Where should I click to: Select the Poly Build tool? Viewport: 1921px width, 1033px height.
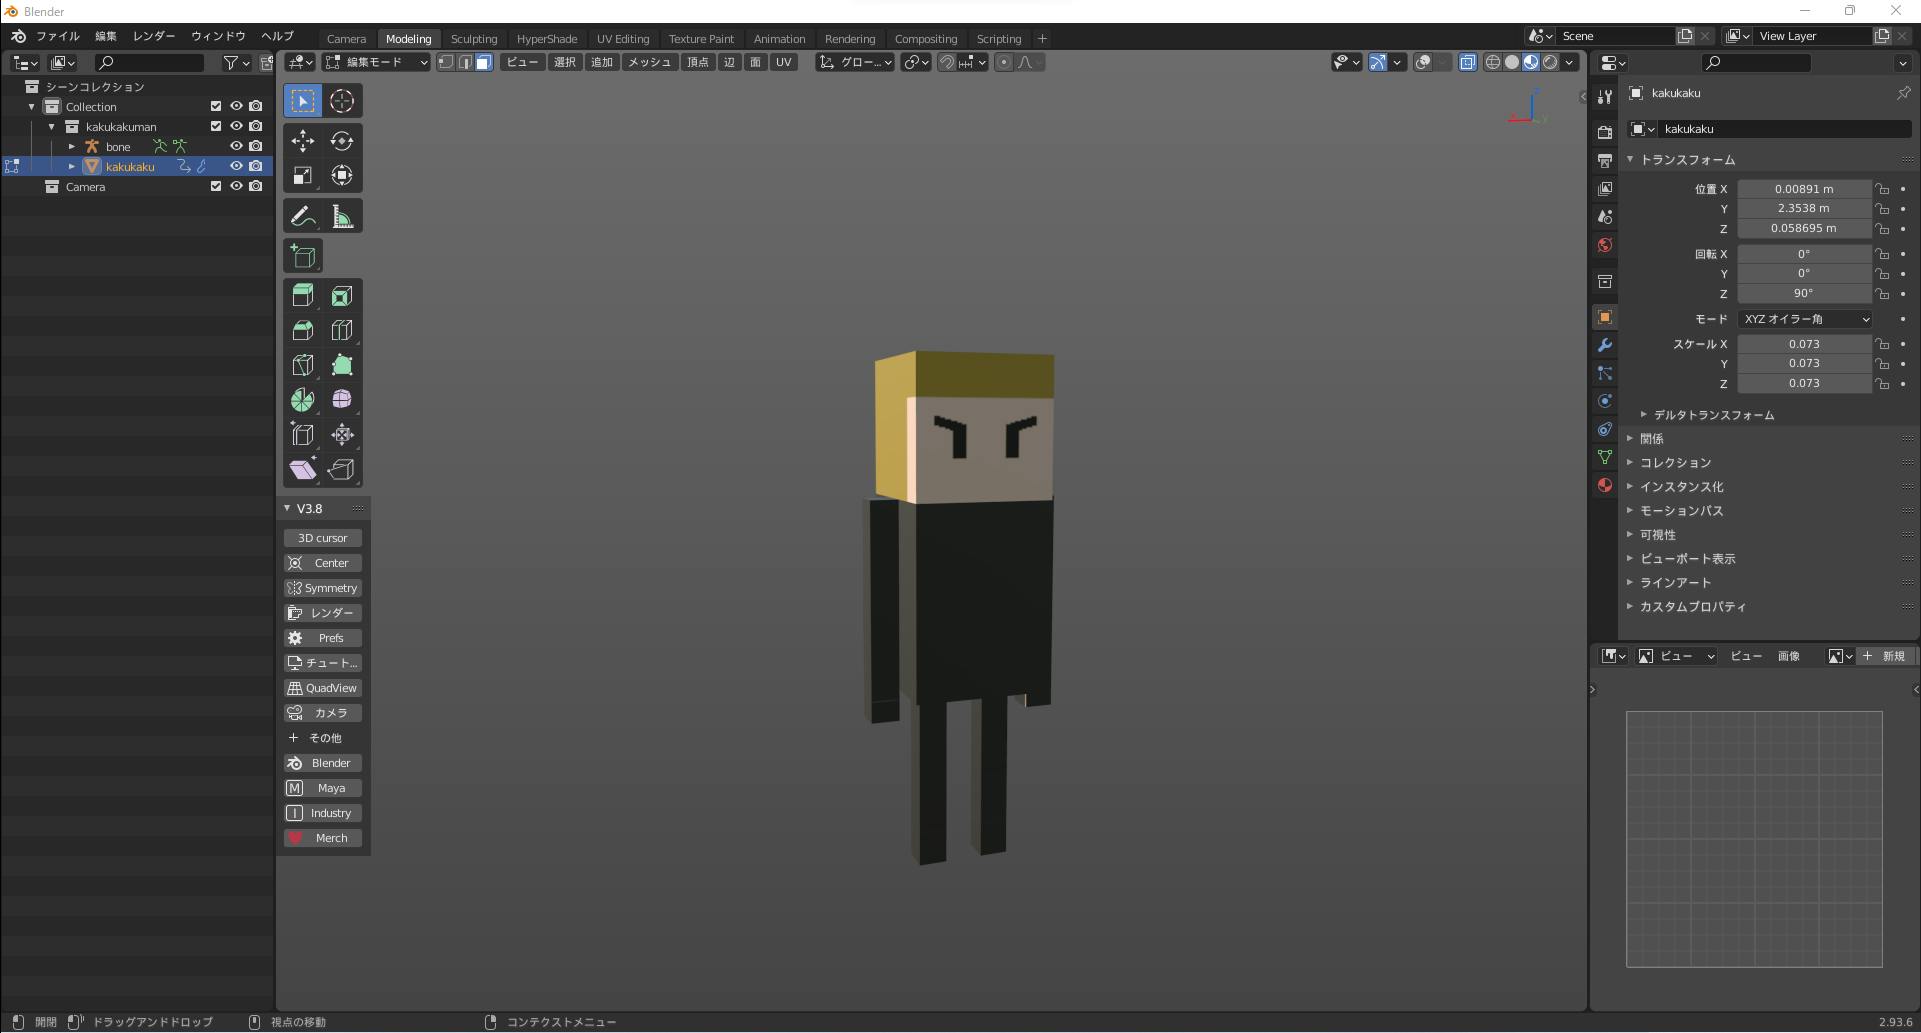pos(342,365)
